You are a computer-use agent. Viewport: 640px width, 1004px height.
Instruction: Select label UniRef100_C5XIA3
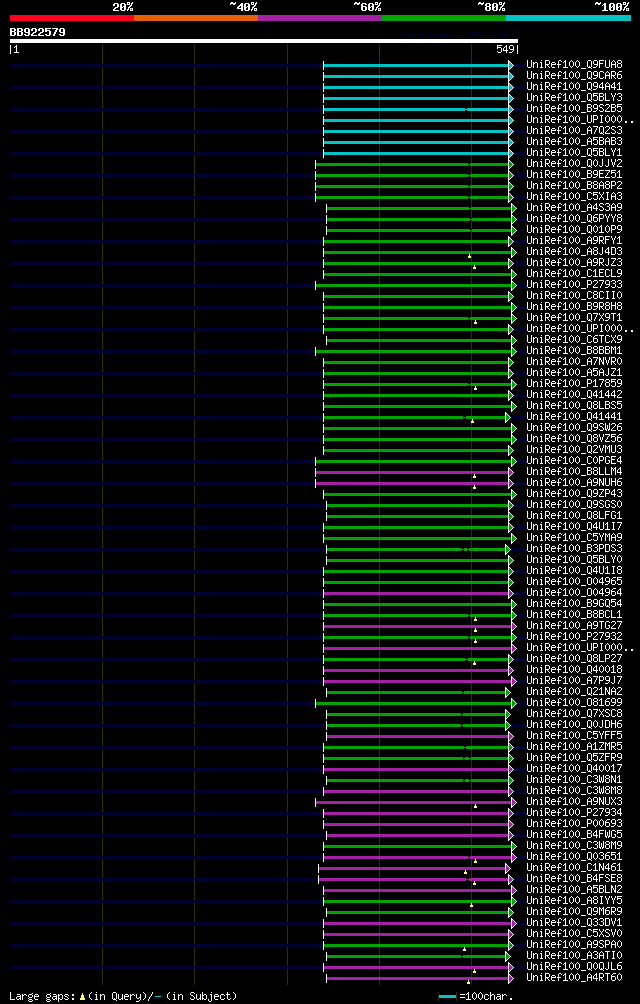click(574, 197)
